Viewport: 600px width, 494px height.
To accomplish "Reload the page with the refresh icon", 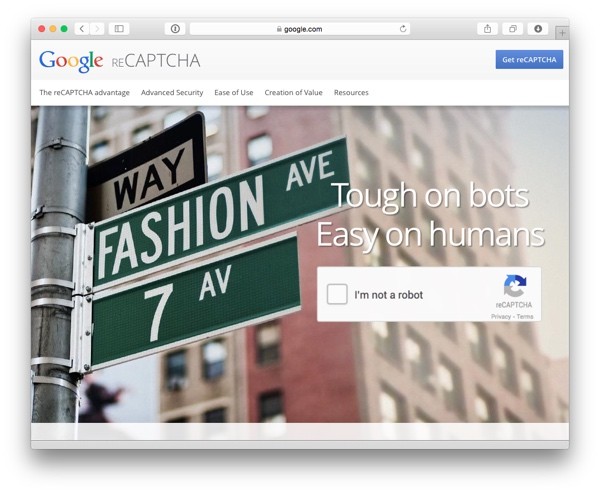I will click(403, 29).
